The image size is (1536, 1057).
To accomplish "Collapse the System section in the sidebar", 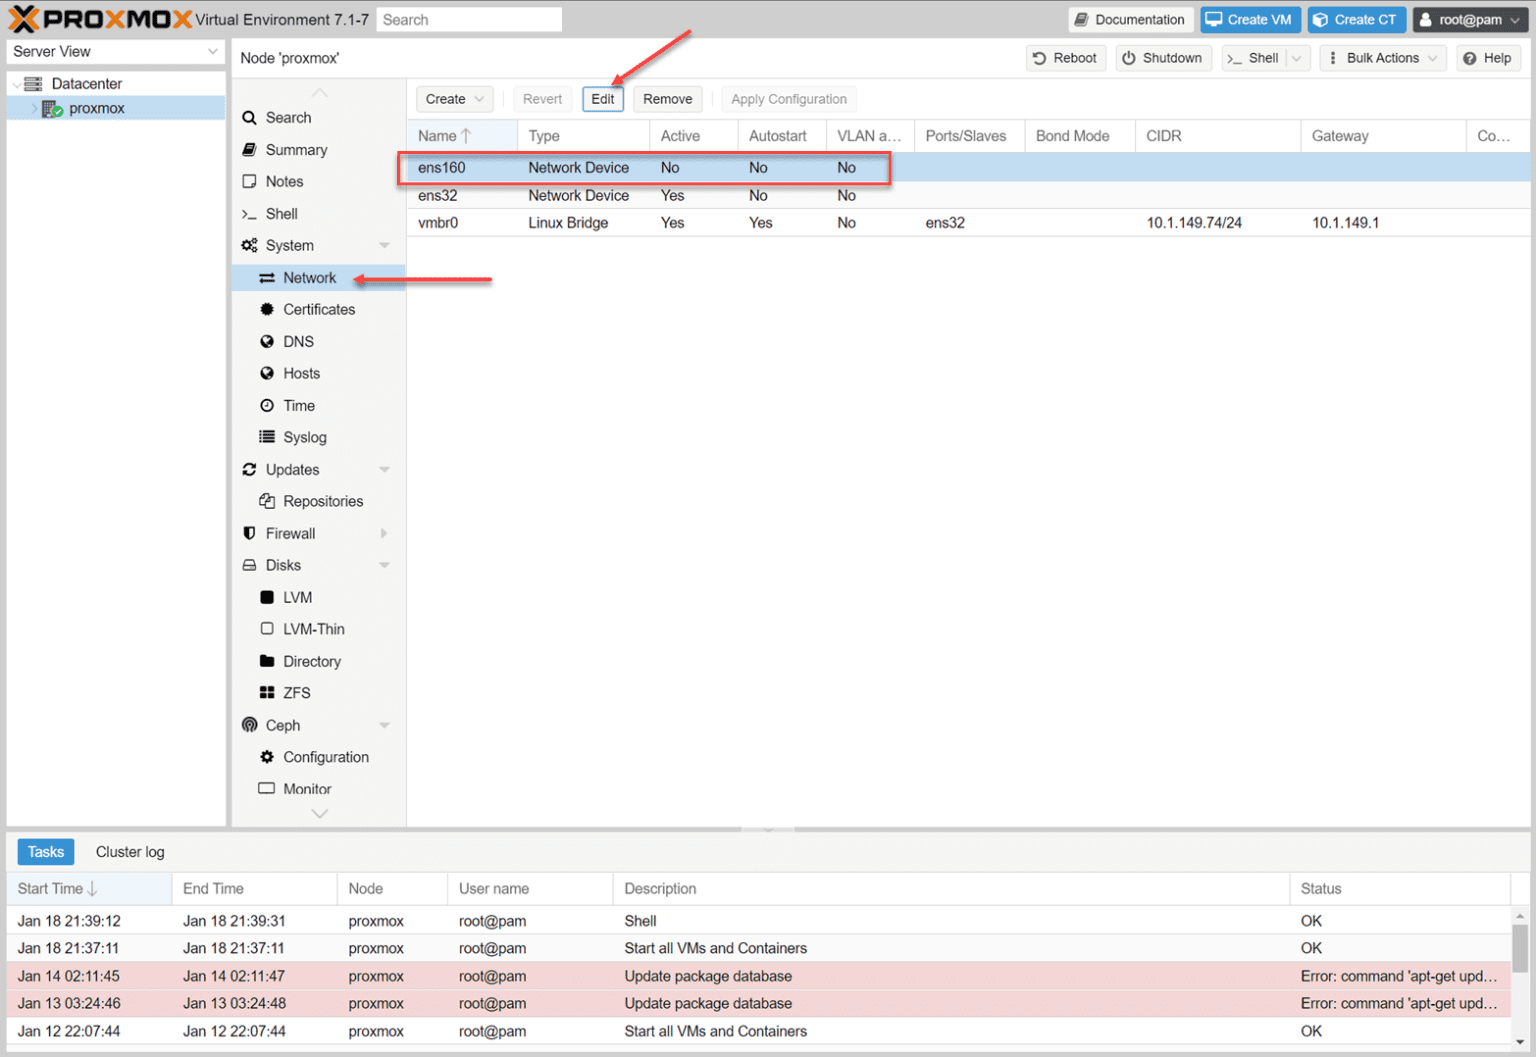I will 385,245.
